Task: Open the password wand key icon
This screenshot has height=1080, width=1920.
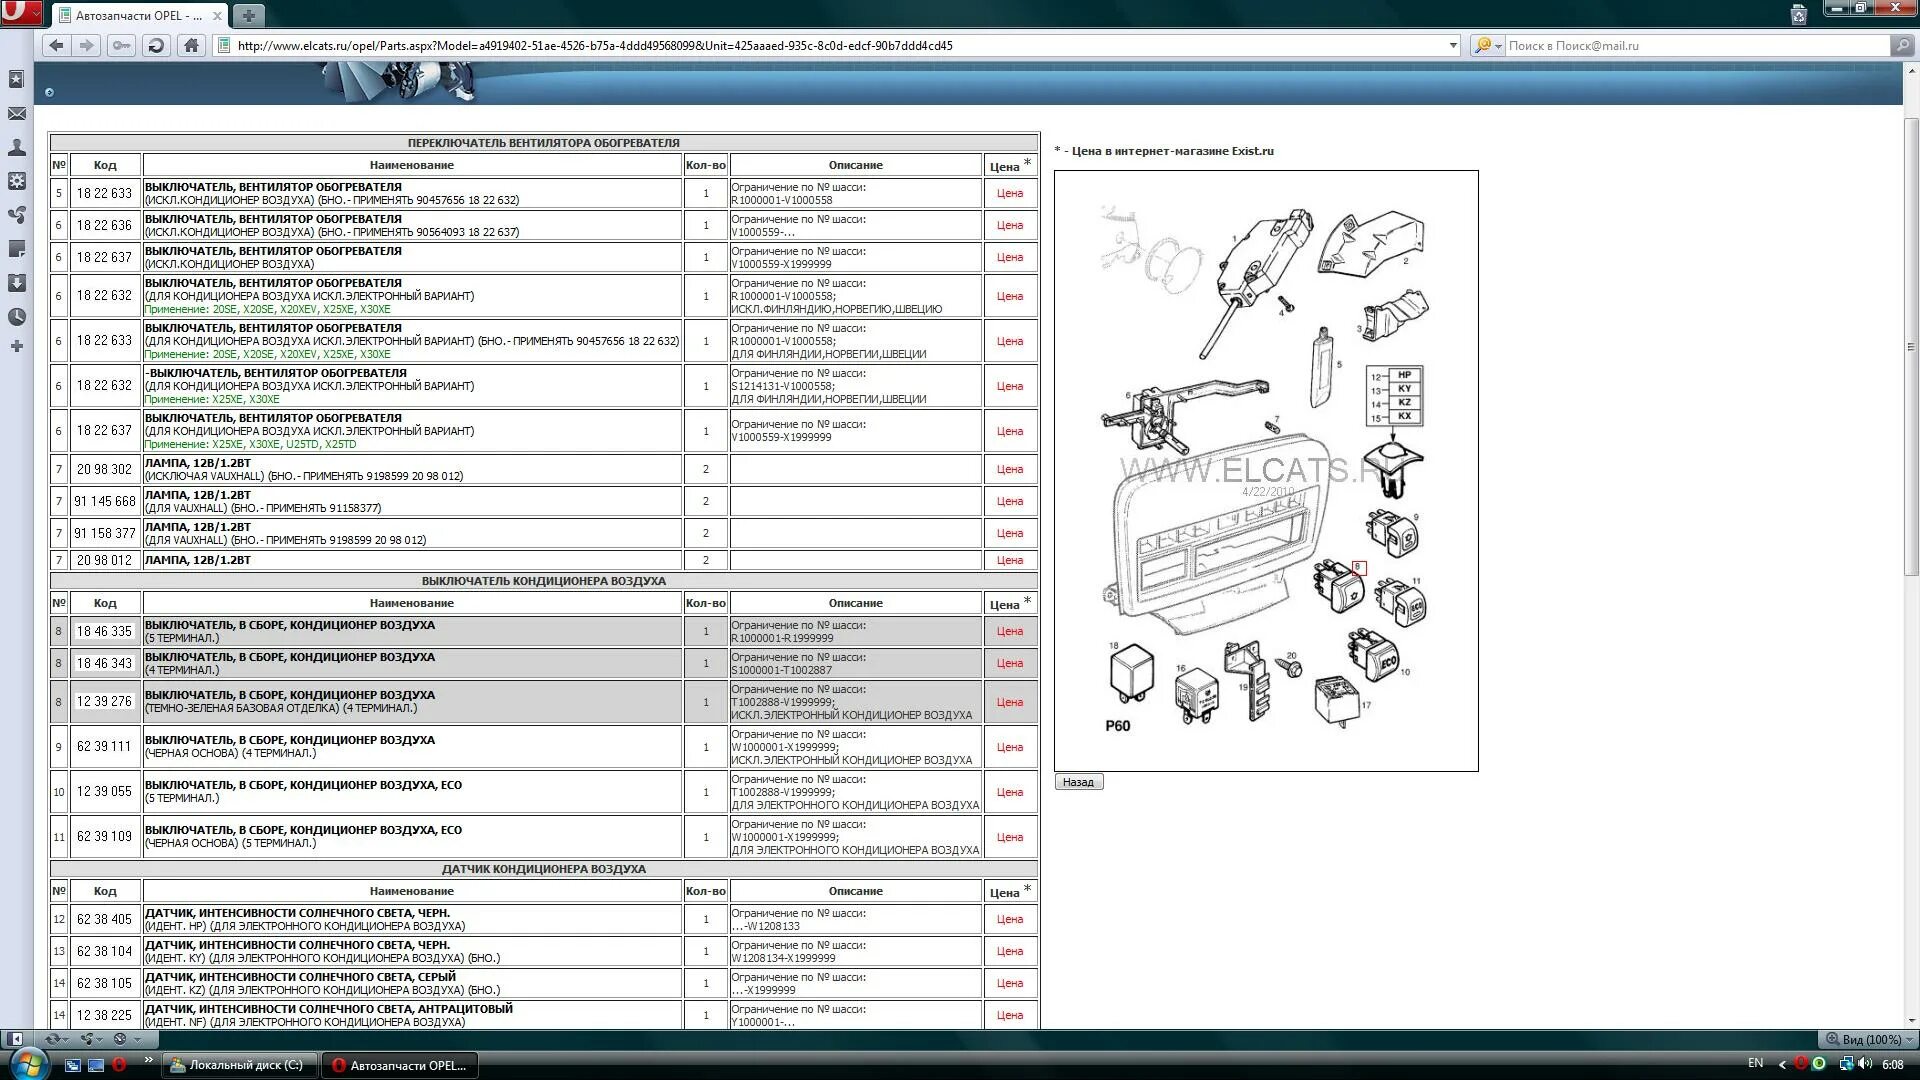Action: tap(121, 46)
